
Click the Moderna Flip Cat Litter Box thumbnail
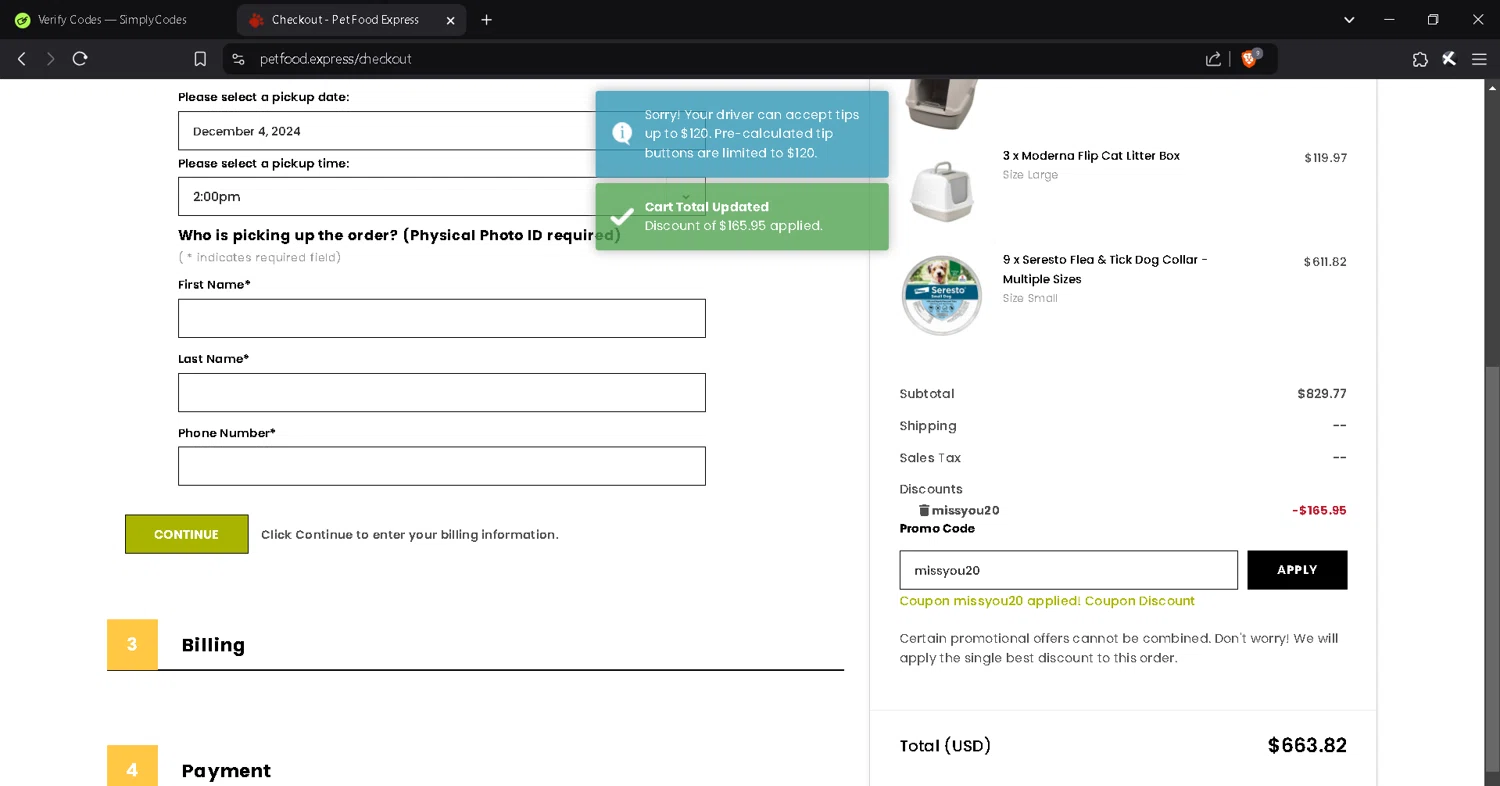tap(941, 192)
